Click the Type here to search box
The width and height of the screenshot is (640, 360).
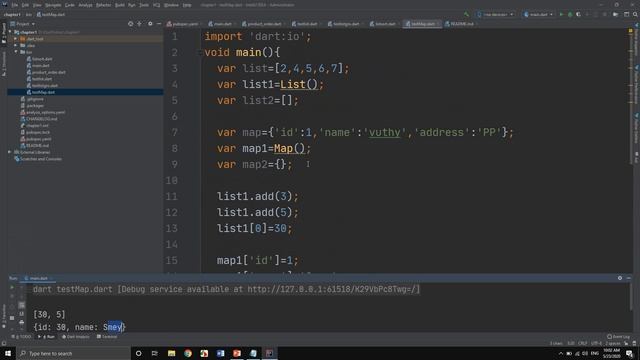[x=73, y=353]
